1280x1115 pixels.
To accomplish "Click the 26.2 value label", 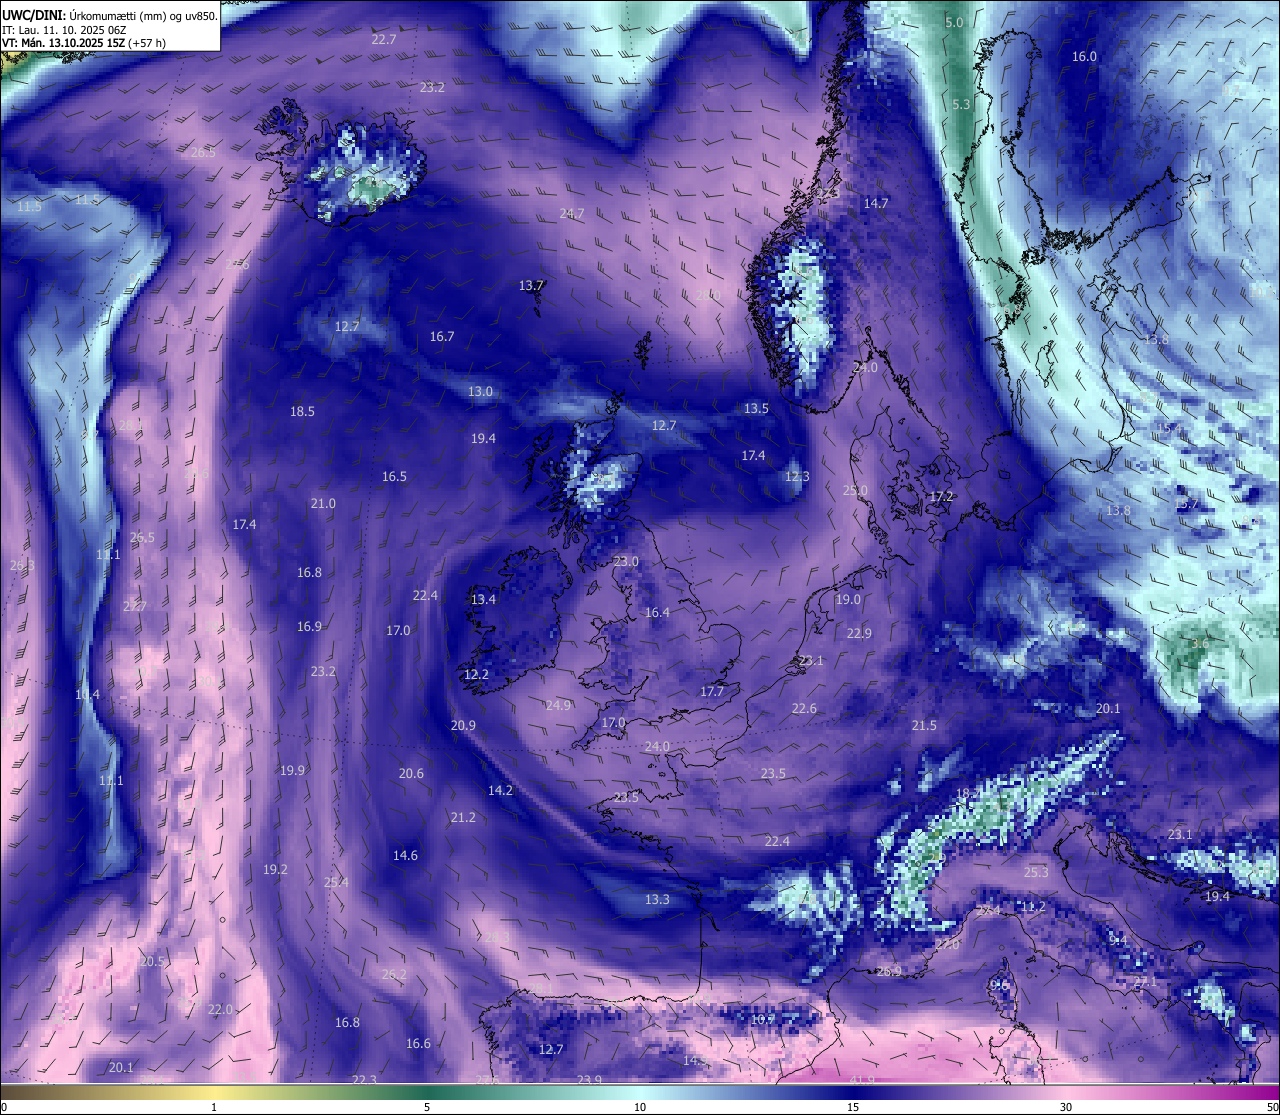I will point(394,975).
